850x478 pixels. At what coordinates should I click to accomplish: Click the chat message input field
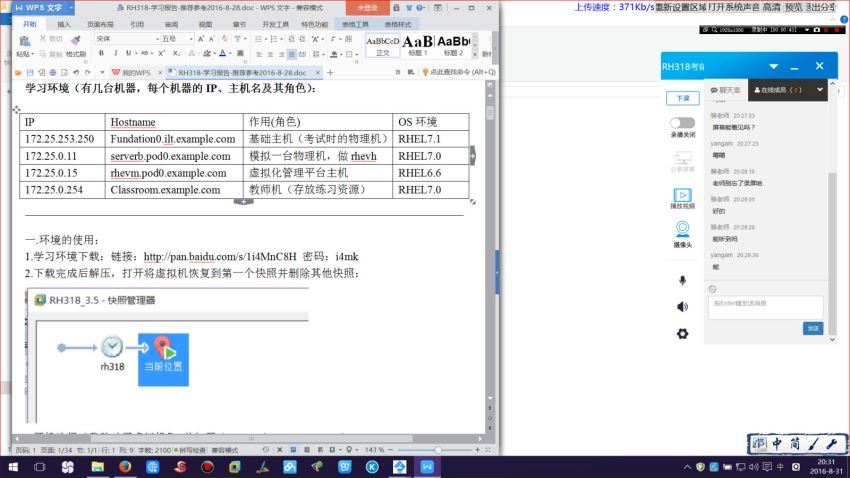[x=765, y=307]
